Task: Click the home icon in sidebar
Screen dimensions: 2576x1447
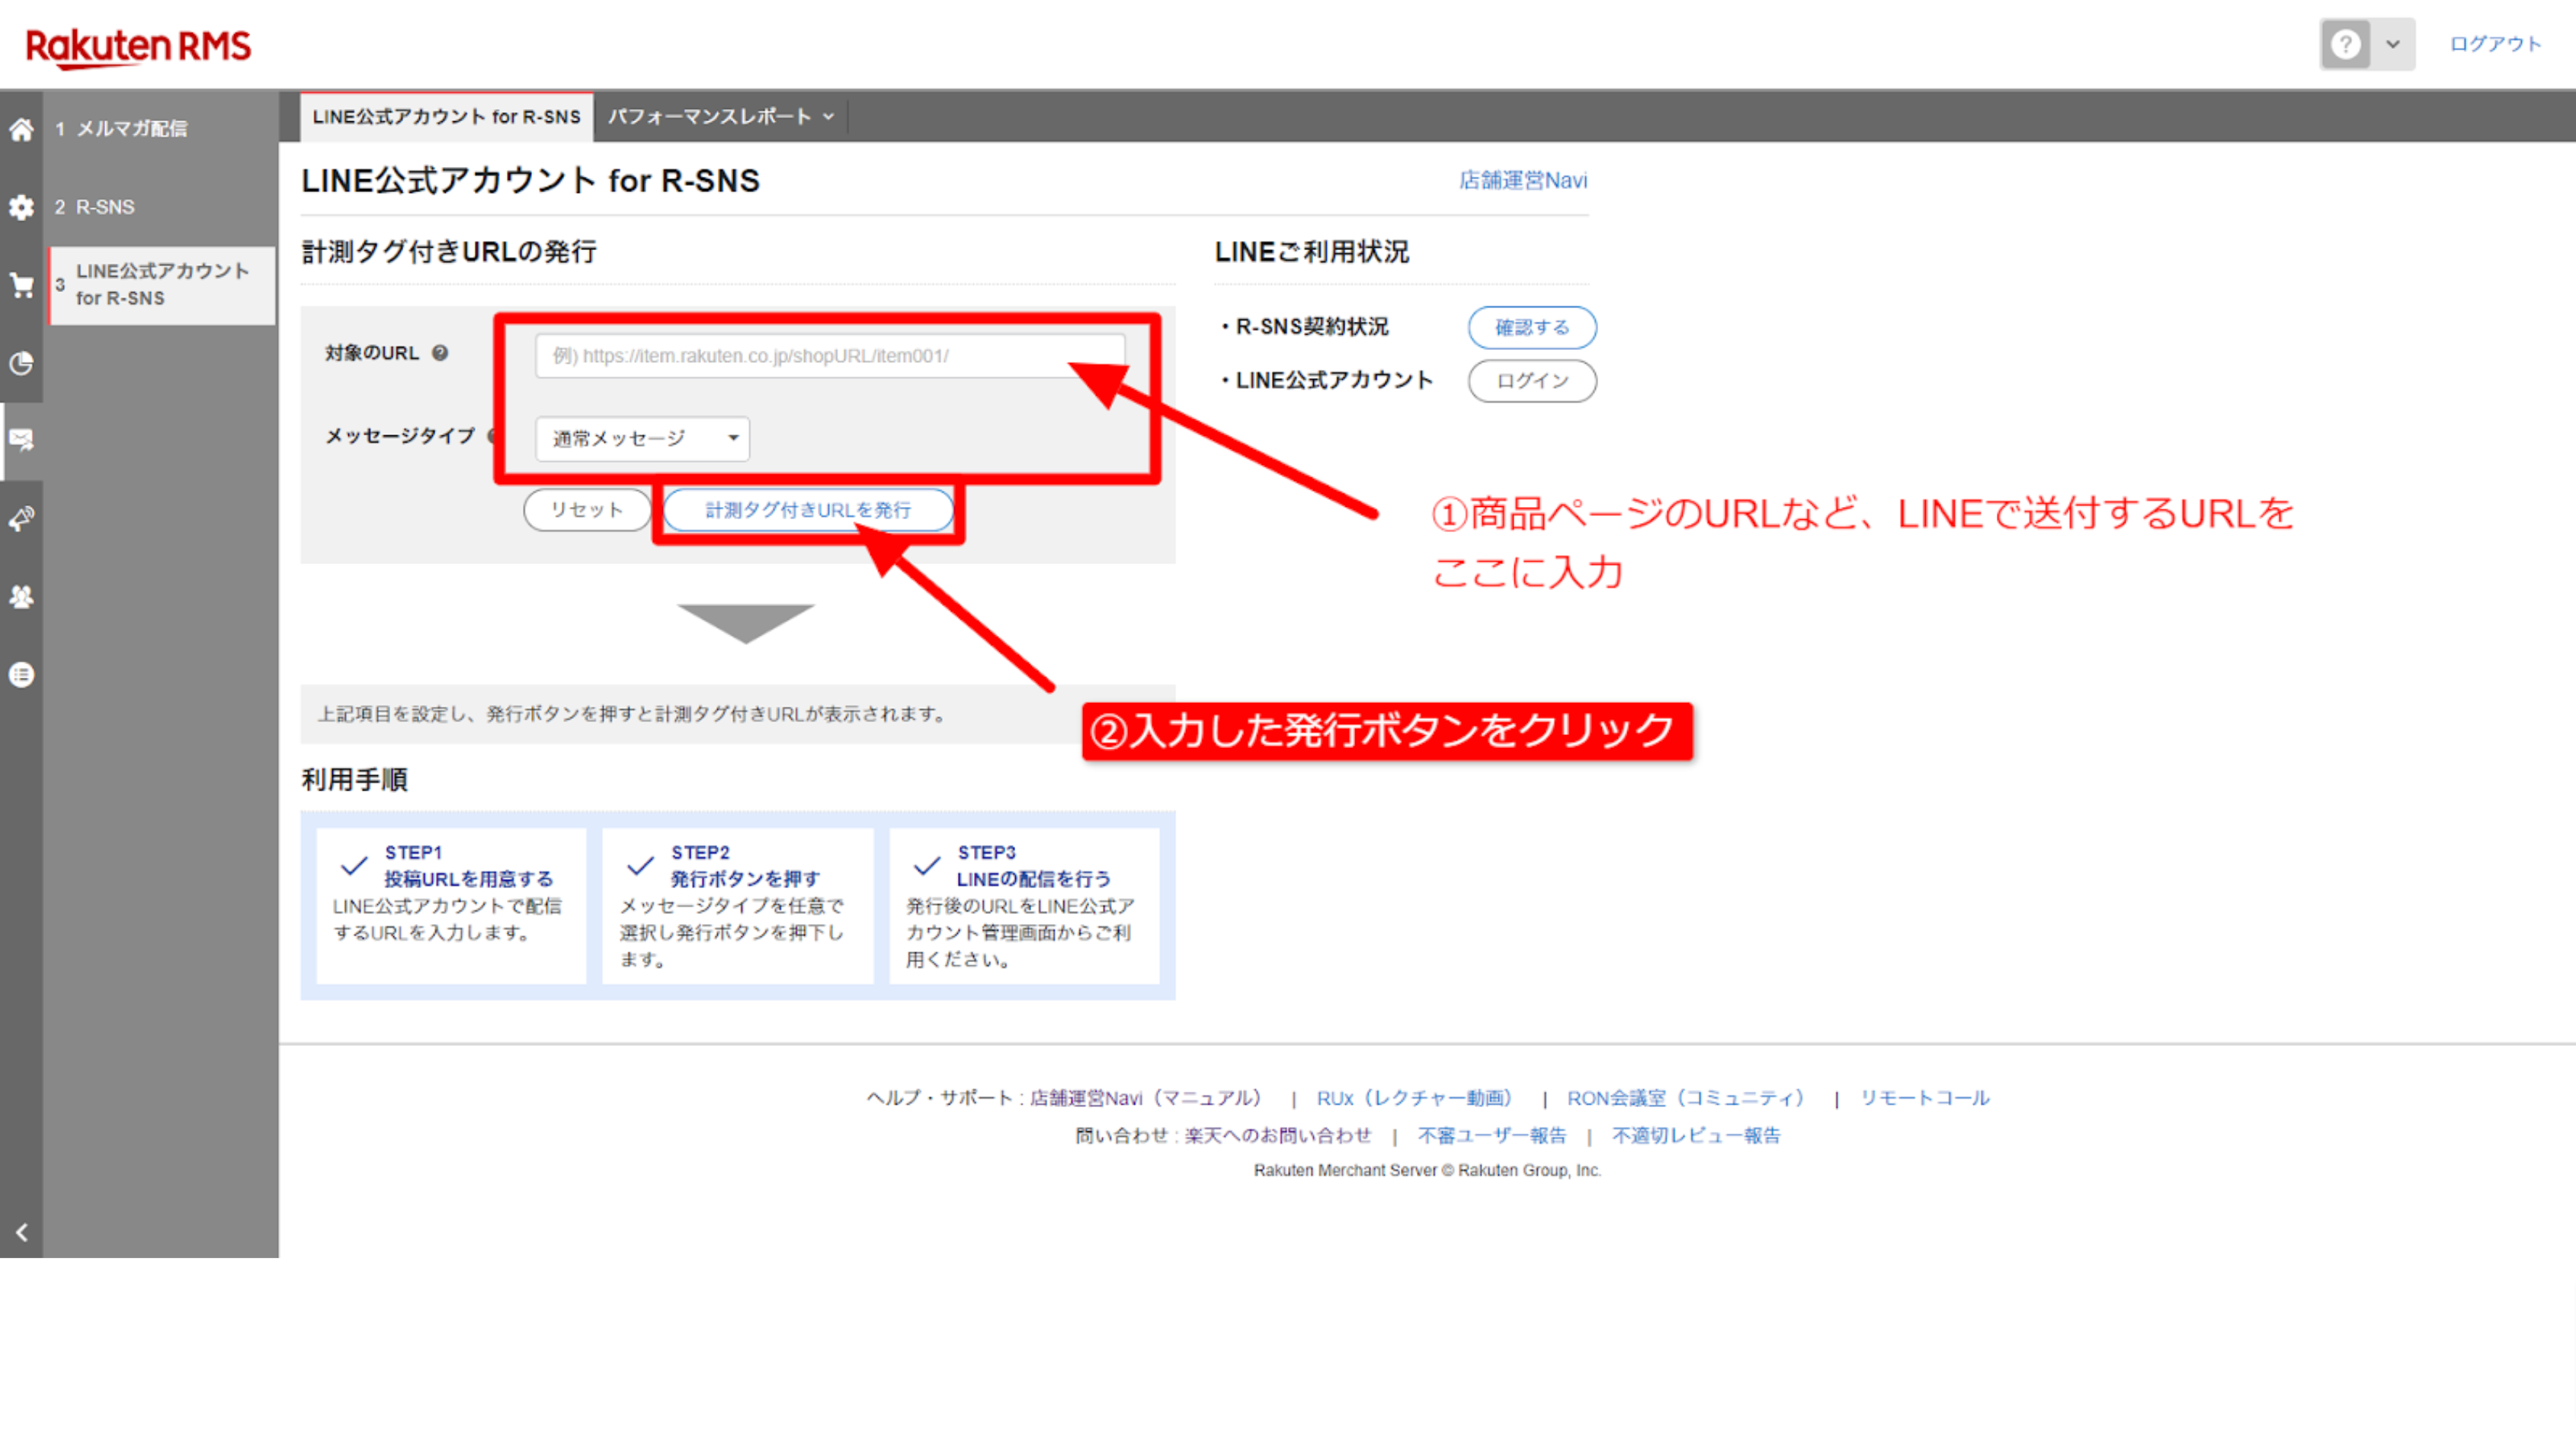Action: tap(21, 129)
